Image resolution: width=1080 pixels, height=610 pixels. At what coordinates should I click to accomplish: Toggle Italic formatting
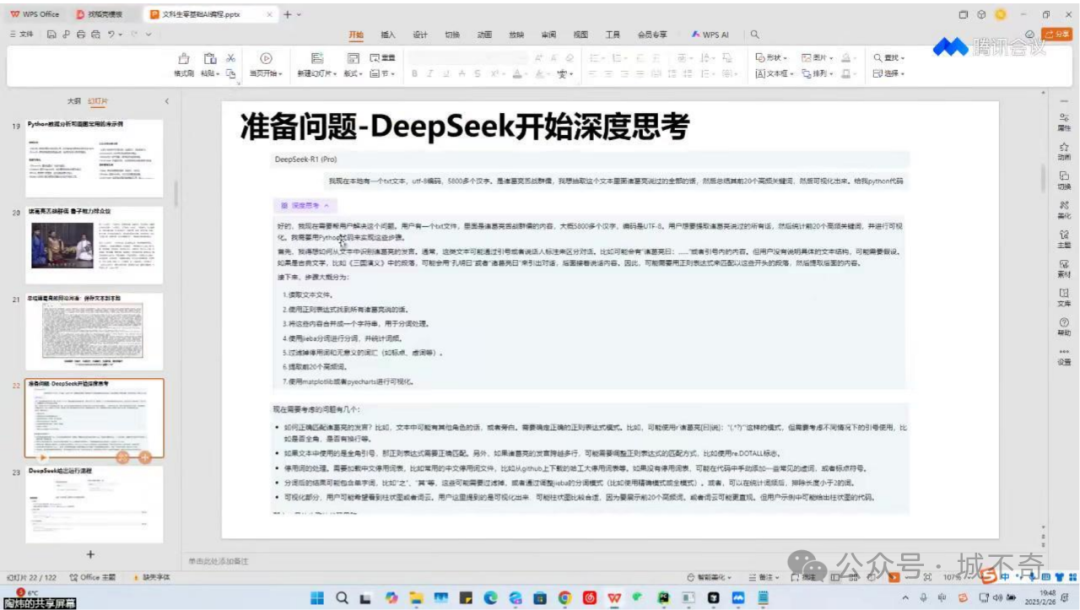pos(430,74)
